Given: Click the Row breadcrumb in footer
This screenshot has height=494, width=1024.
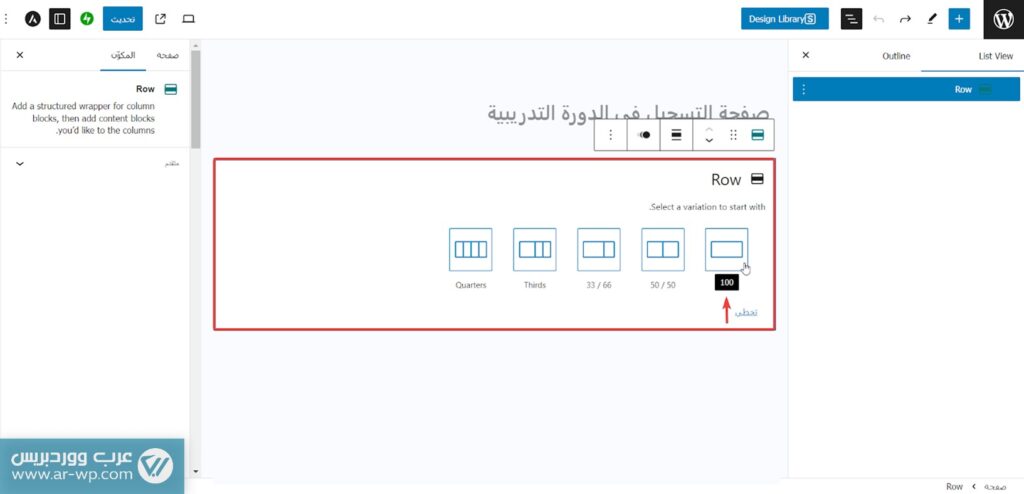Looking at the screenshot, I should pyautogui.click(x=954, y=486).
